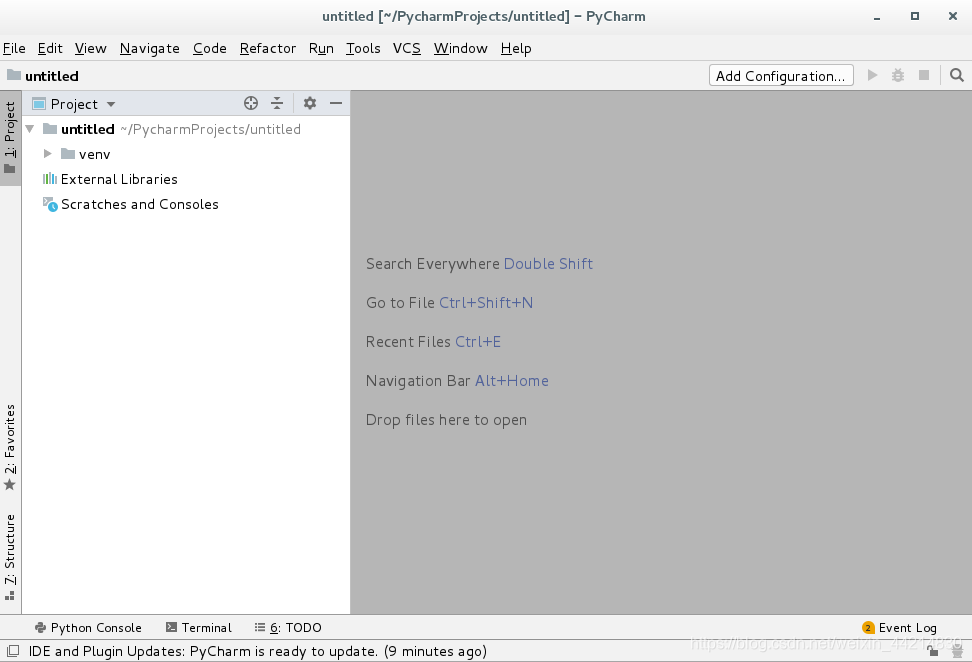Open the Window menu
The image size is (972, 662).
coord(461,48)
